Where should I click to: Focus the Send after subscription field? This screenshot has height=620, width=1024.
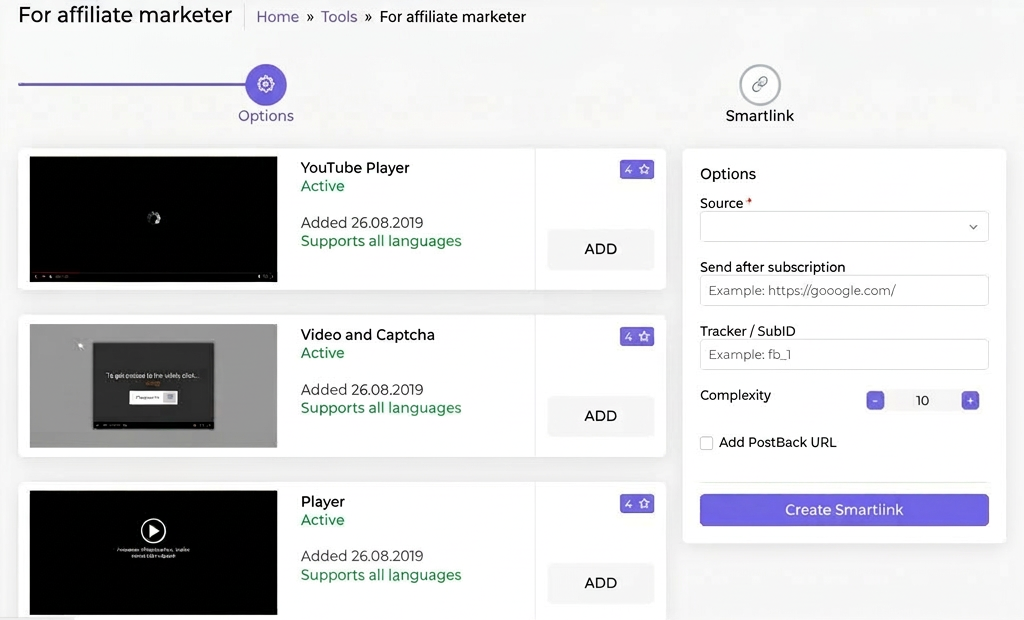coord(844,291)
